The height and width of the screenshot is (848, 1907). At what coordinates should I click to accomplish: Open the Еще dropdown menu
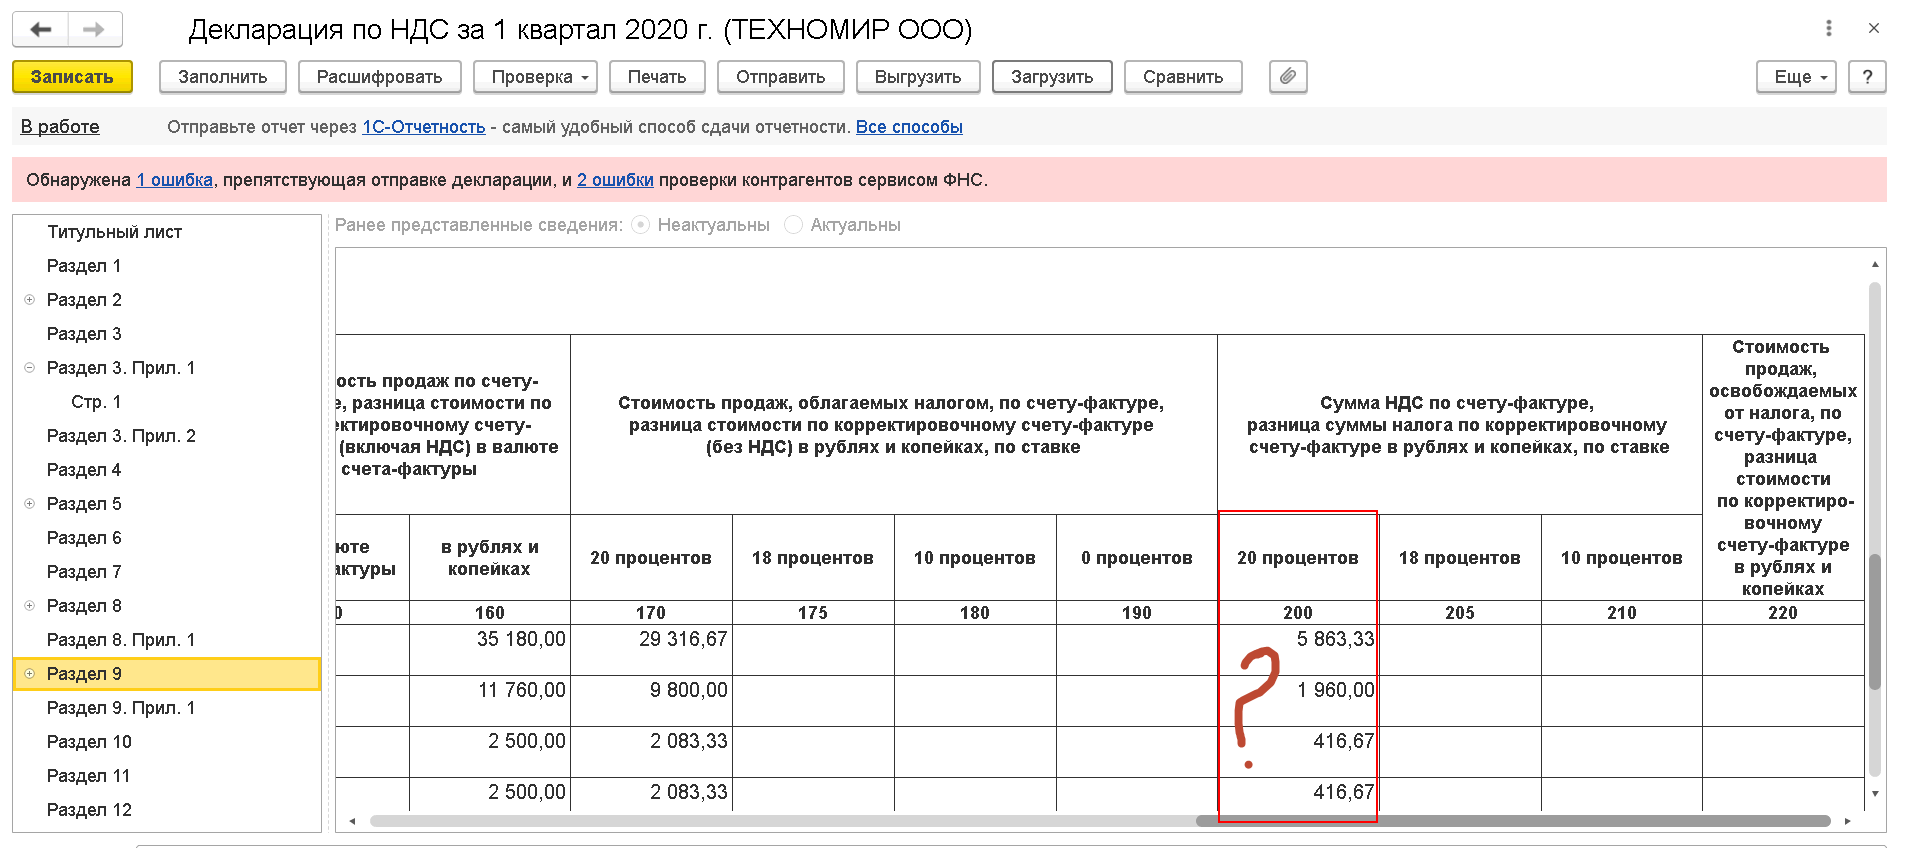click(x=1796, y=77)
